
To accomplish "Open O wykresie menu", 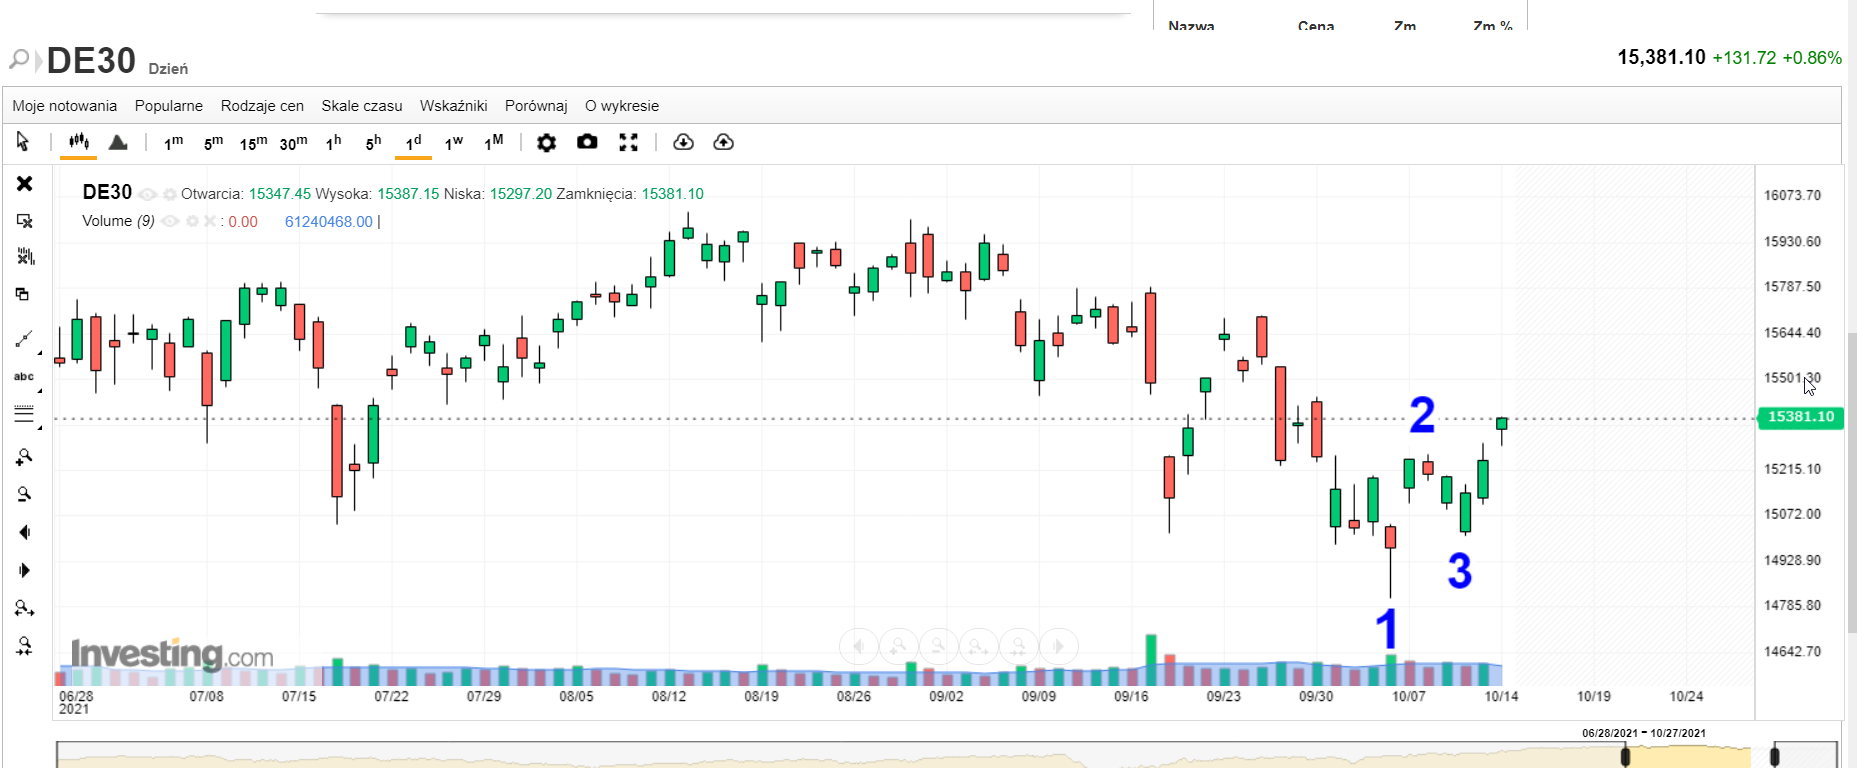I will point(622,106).
